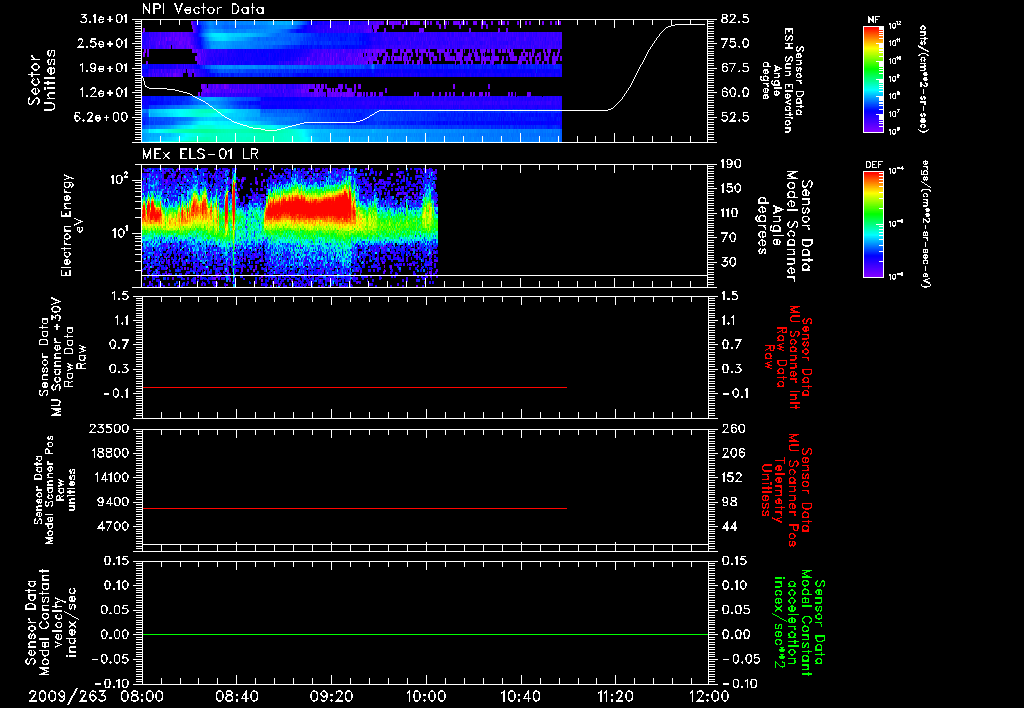The image size is (1024, 708).
Task: Click the "52.5" sun elevation tick value
Action: tap(735, 118)
